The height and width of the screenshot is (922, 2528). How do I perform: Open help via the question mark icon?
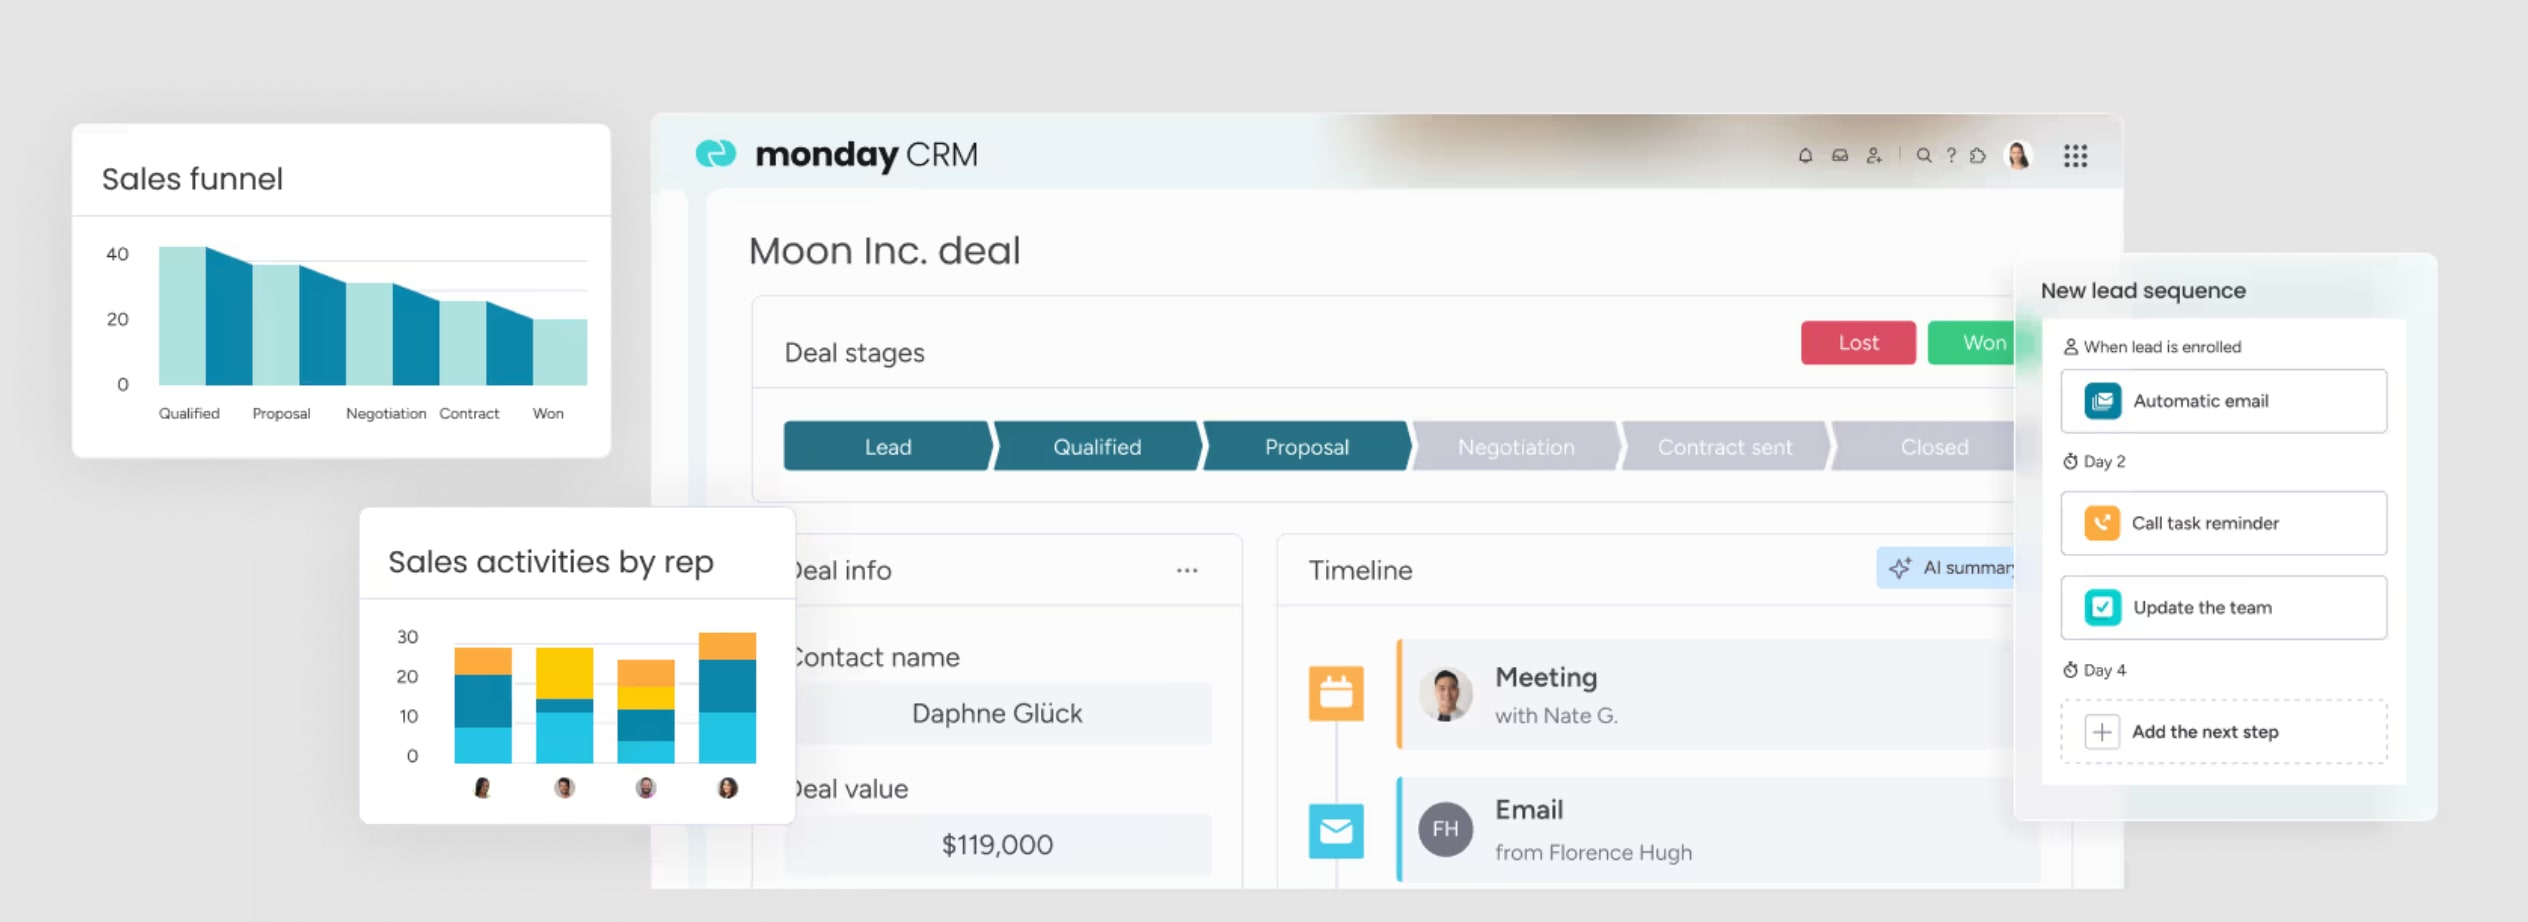1951,156
